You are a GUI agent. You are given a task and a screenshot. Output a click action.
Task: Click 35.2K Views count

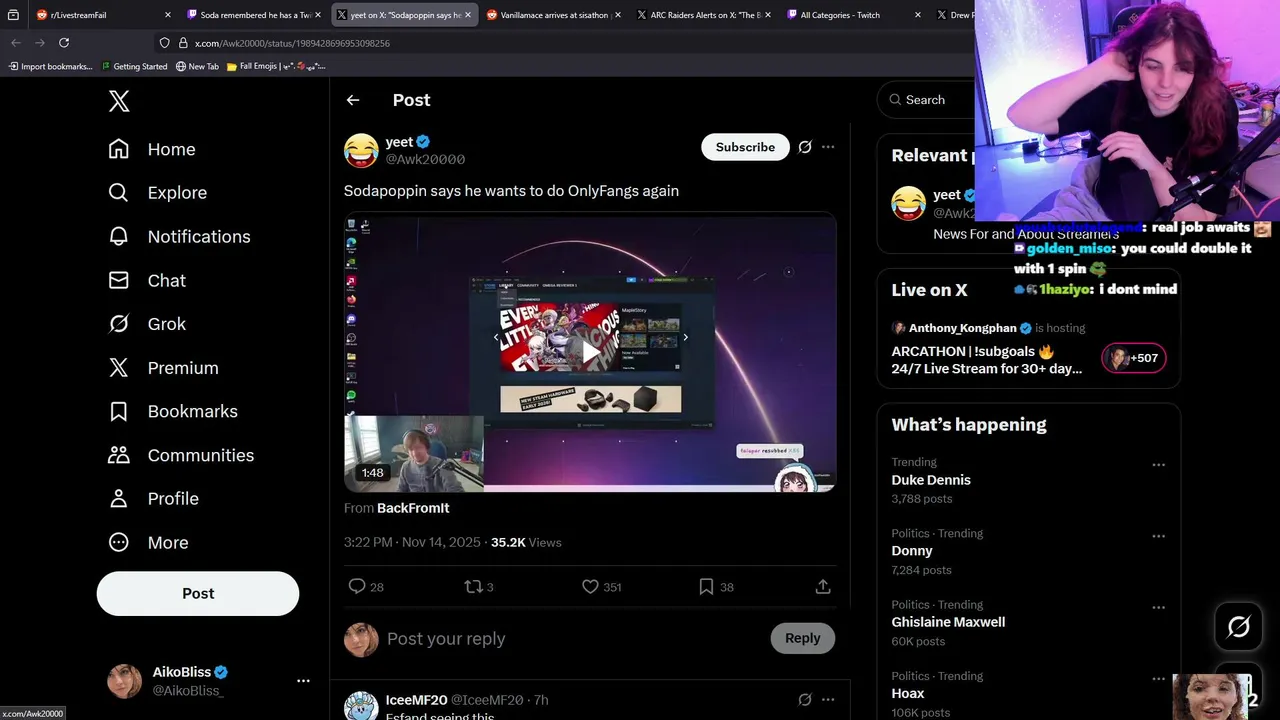point(526,542)
